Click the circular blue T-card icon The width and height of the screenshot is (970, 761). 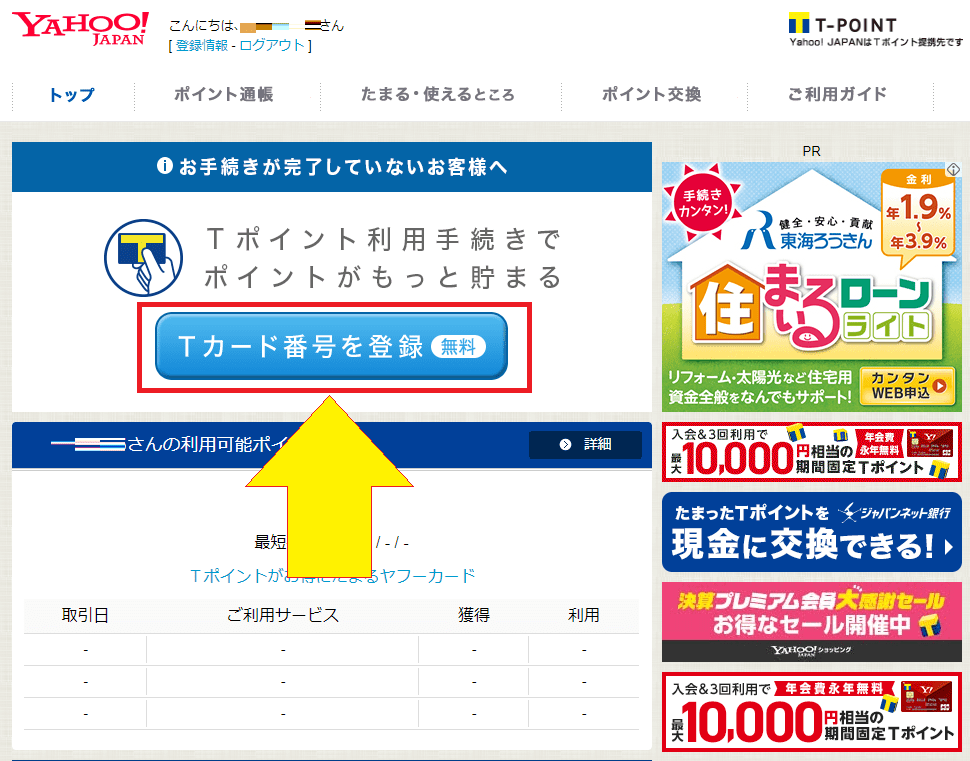pyautogui.click(x=143, y=254)
